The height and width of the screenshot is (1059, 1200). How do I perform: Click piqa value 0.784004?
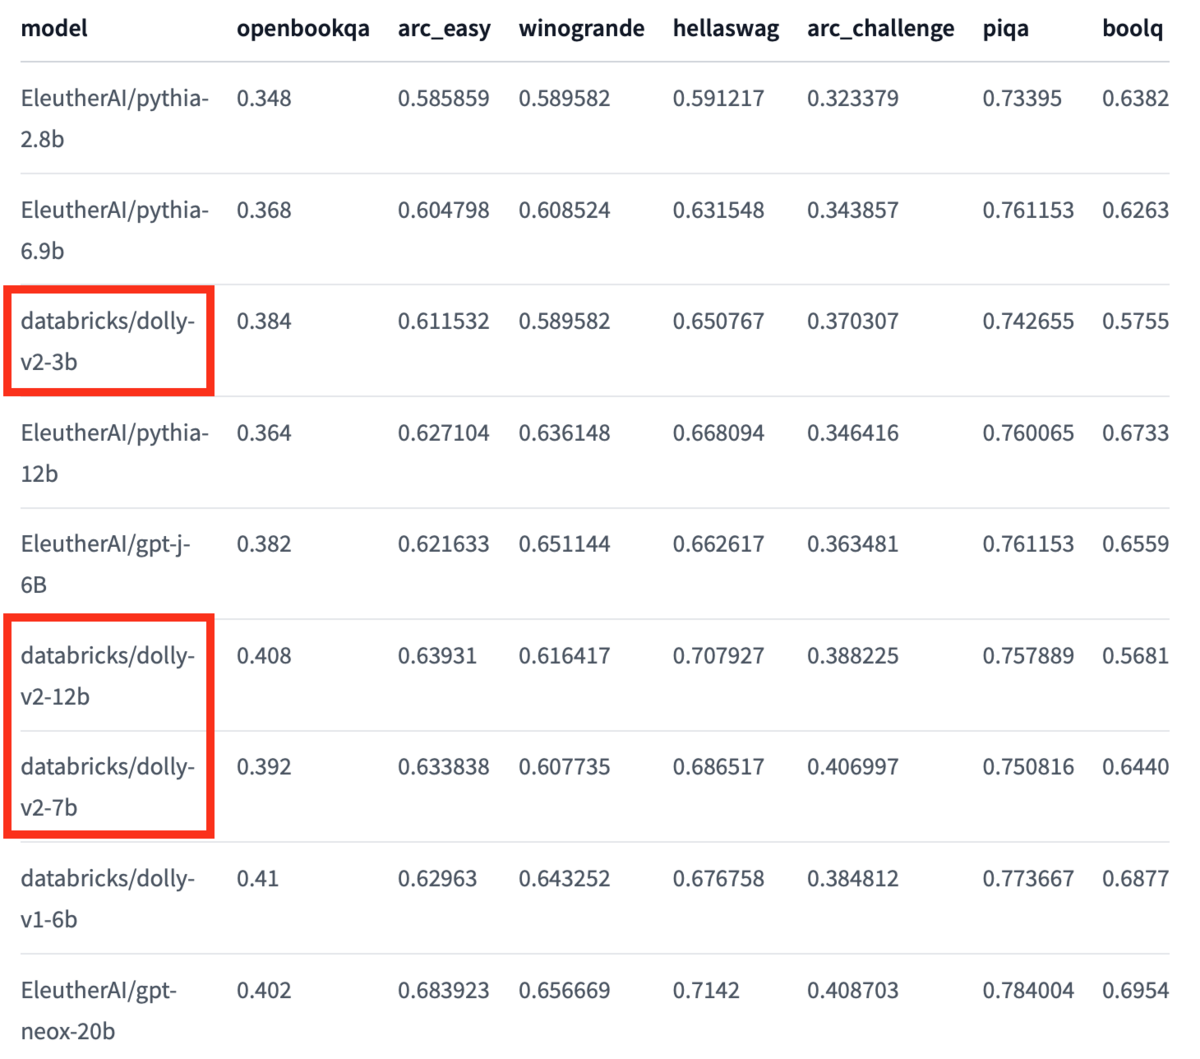[1029, 990]
